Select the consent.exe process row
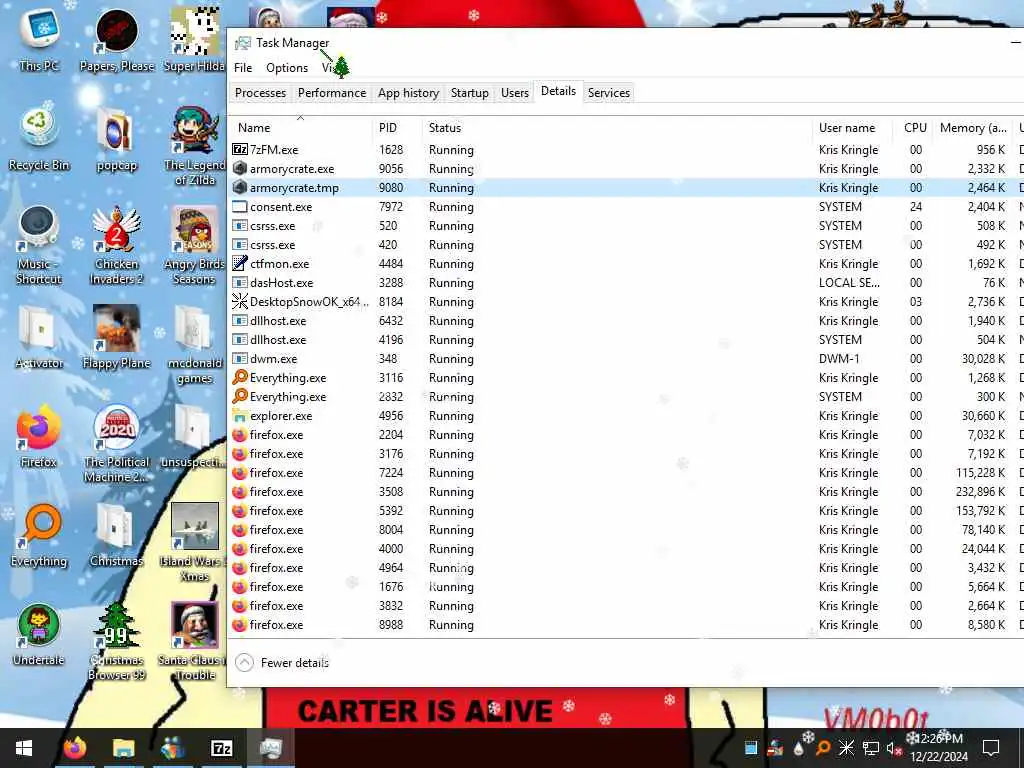 tap(624, 206)
